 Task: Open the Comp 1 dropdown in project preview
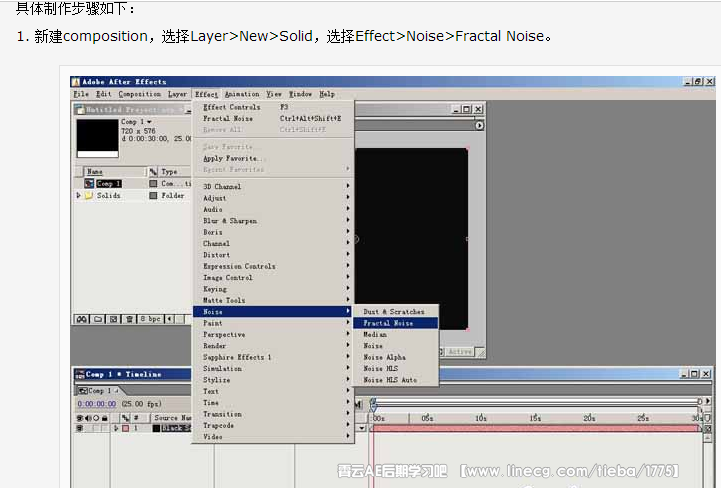[x=149, y=122]
